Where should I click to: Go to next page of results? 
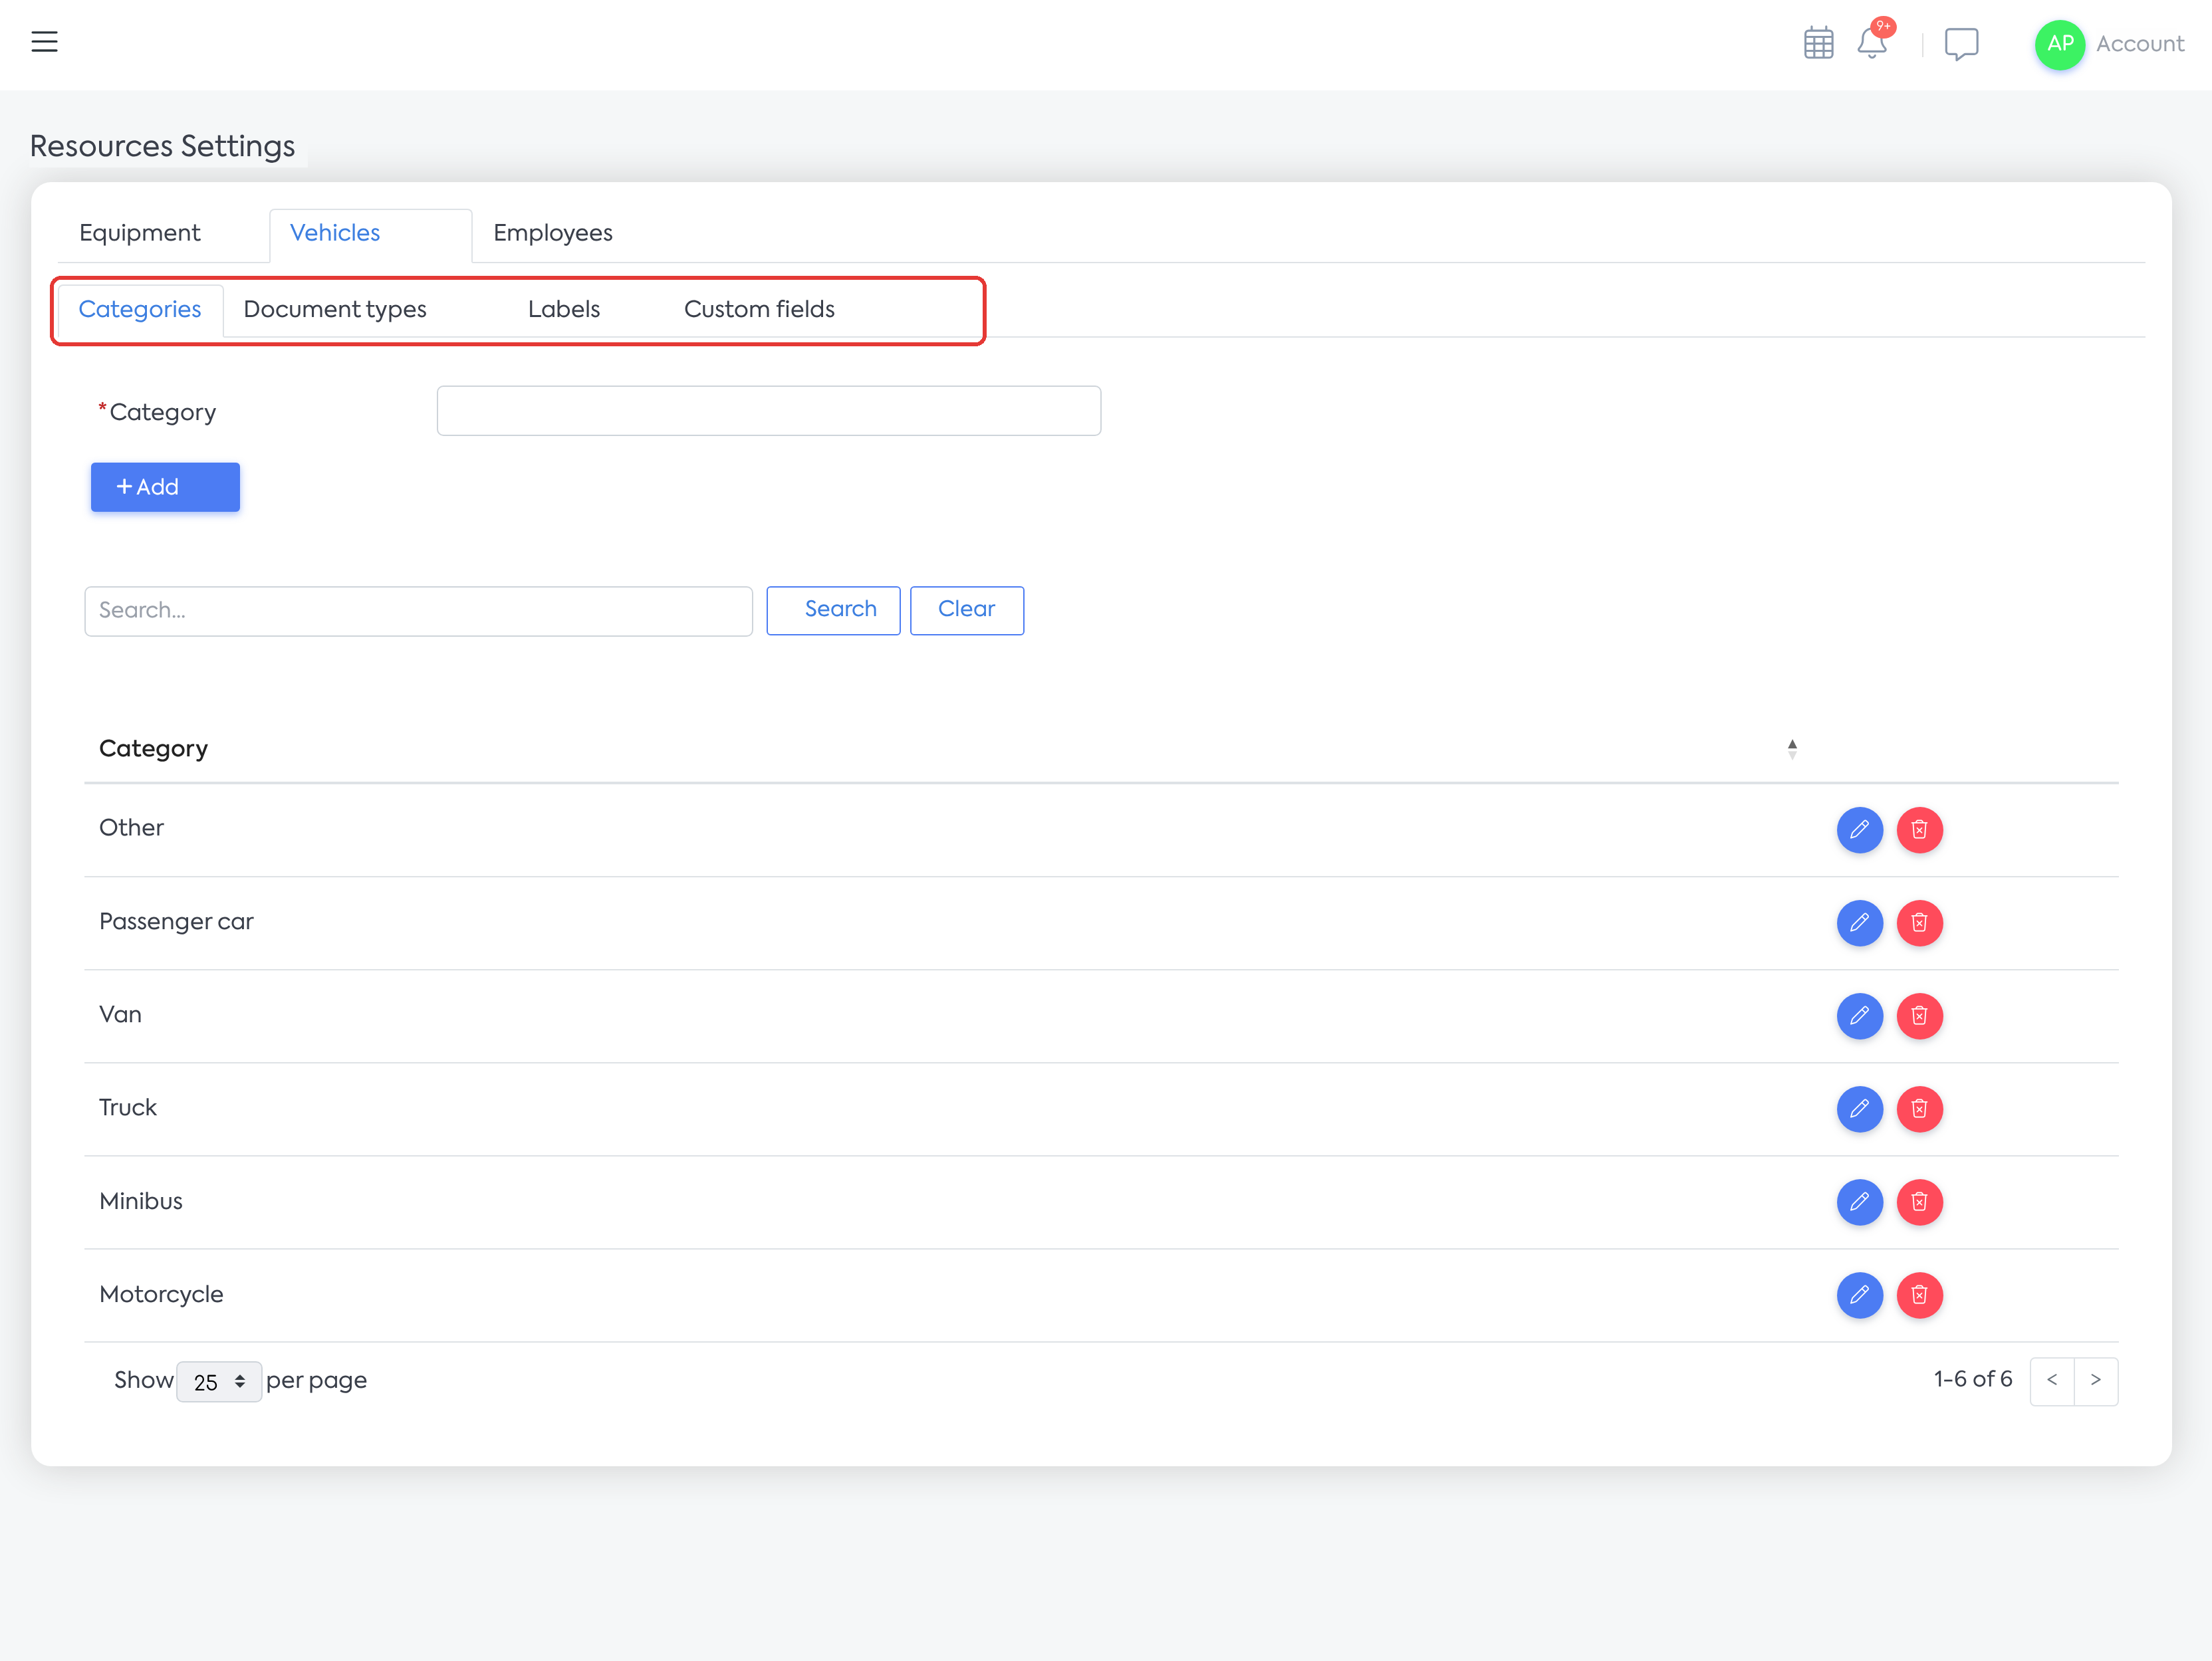[2096, 1381]
